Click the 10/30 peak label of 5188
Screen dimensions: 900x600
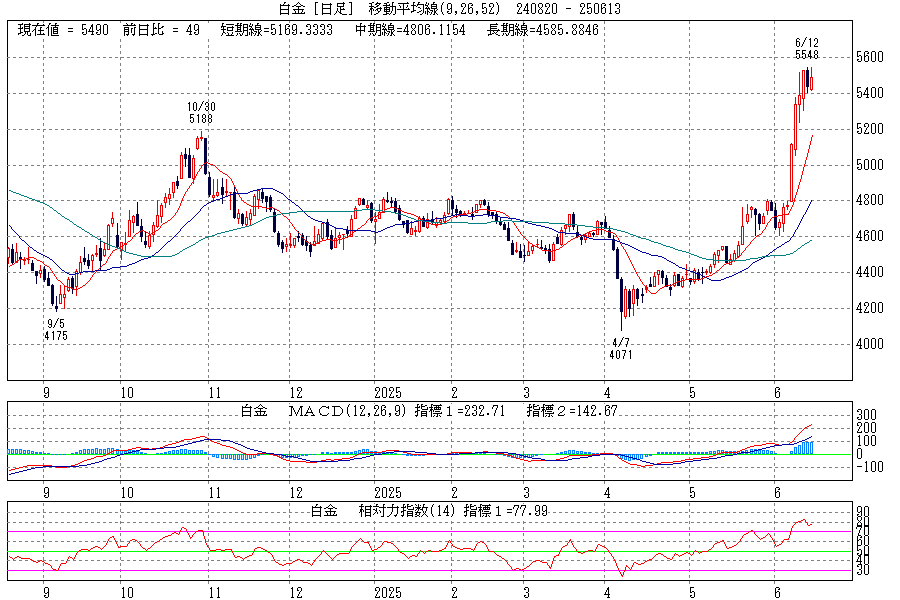tap(201, 113)
